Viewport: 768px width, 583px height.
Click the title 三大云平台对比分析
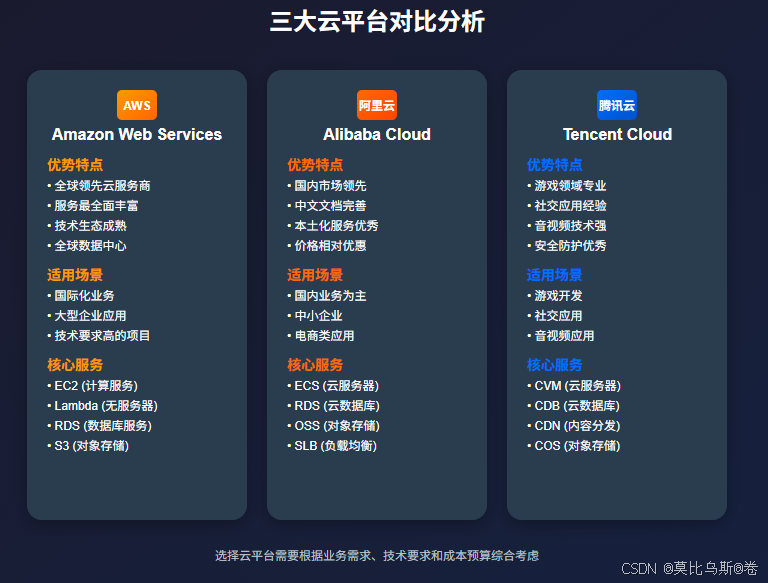point(377,22)
